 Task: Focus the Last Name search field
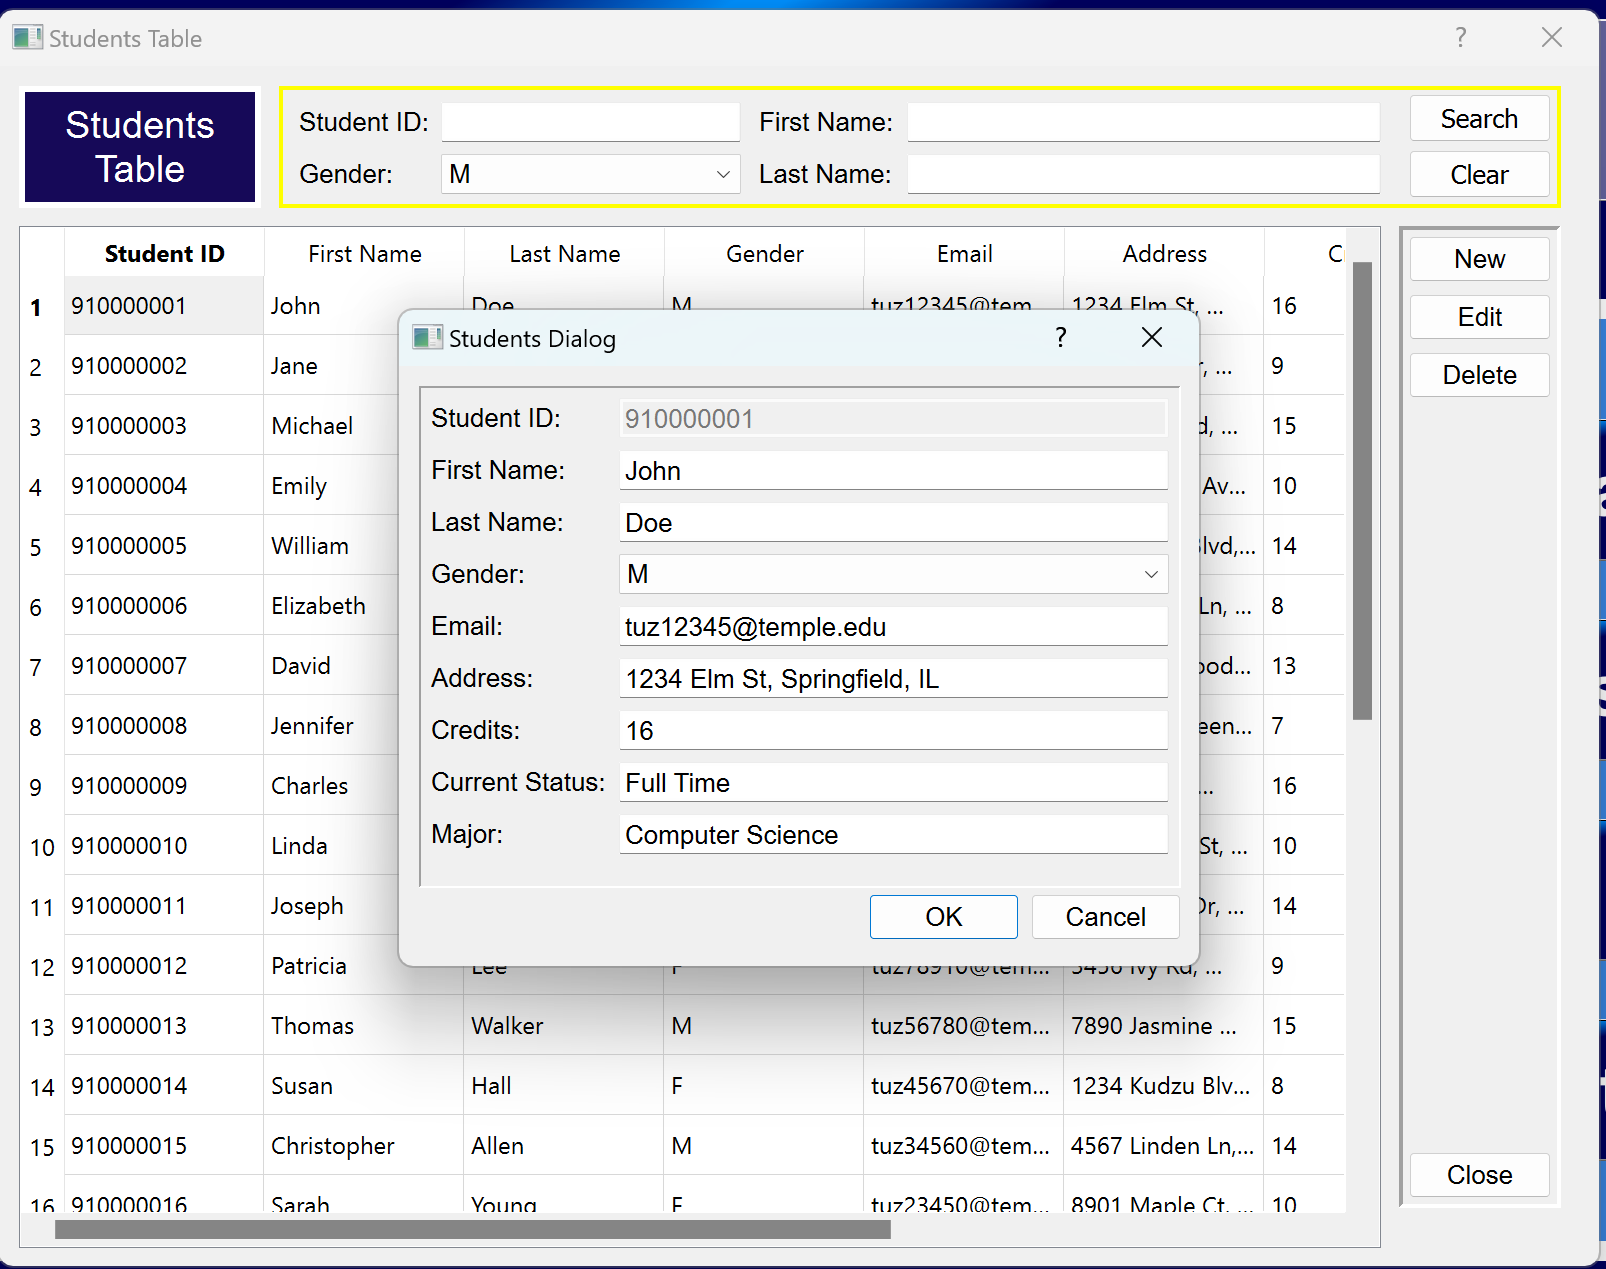1143,174
